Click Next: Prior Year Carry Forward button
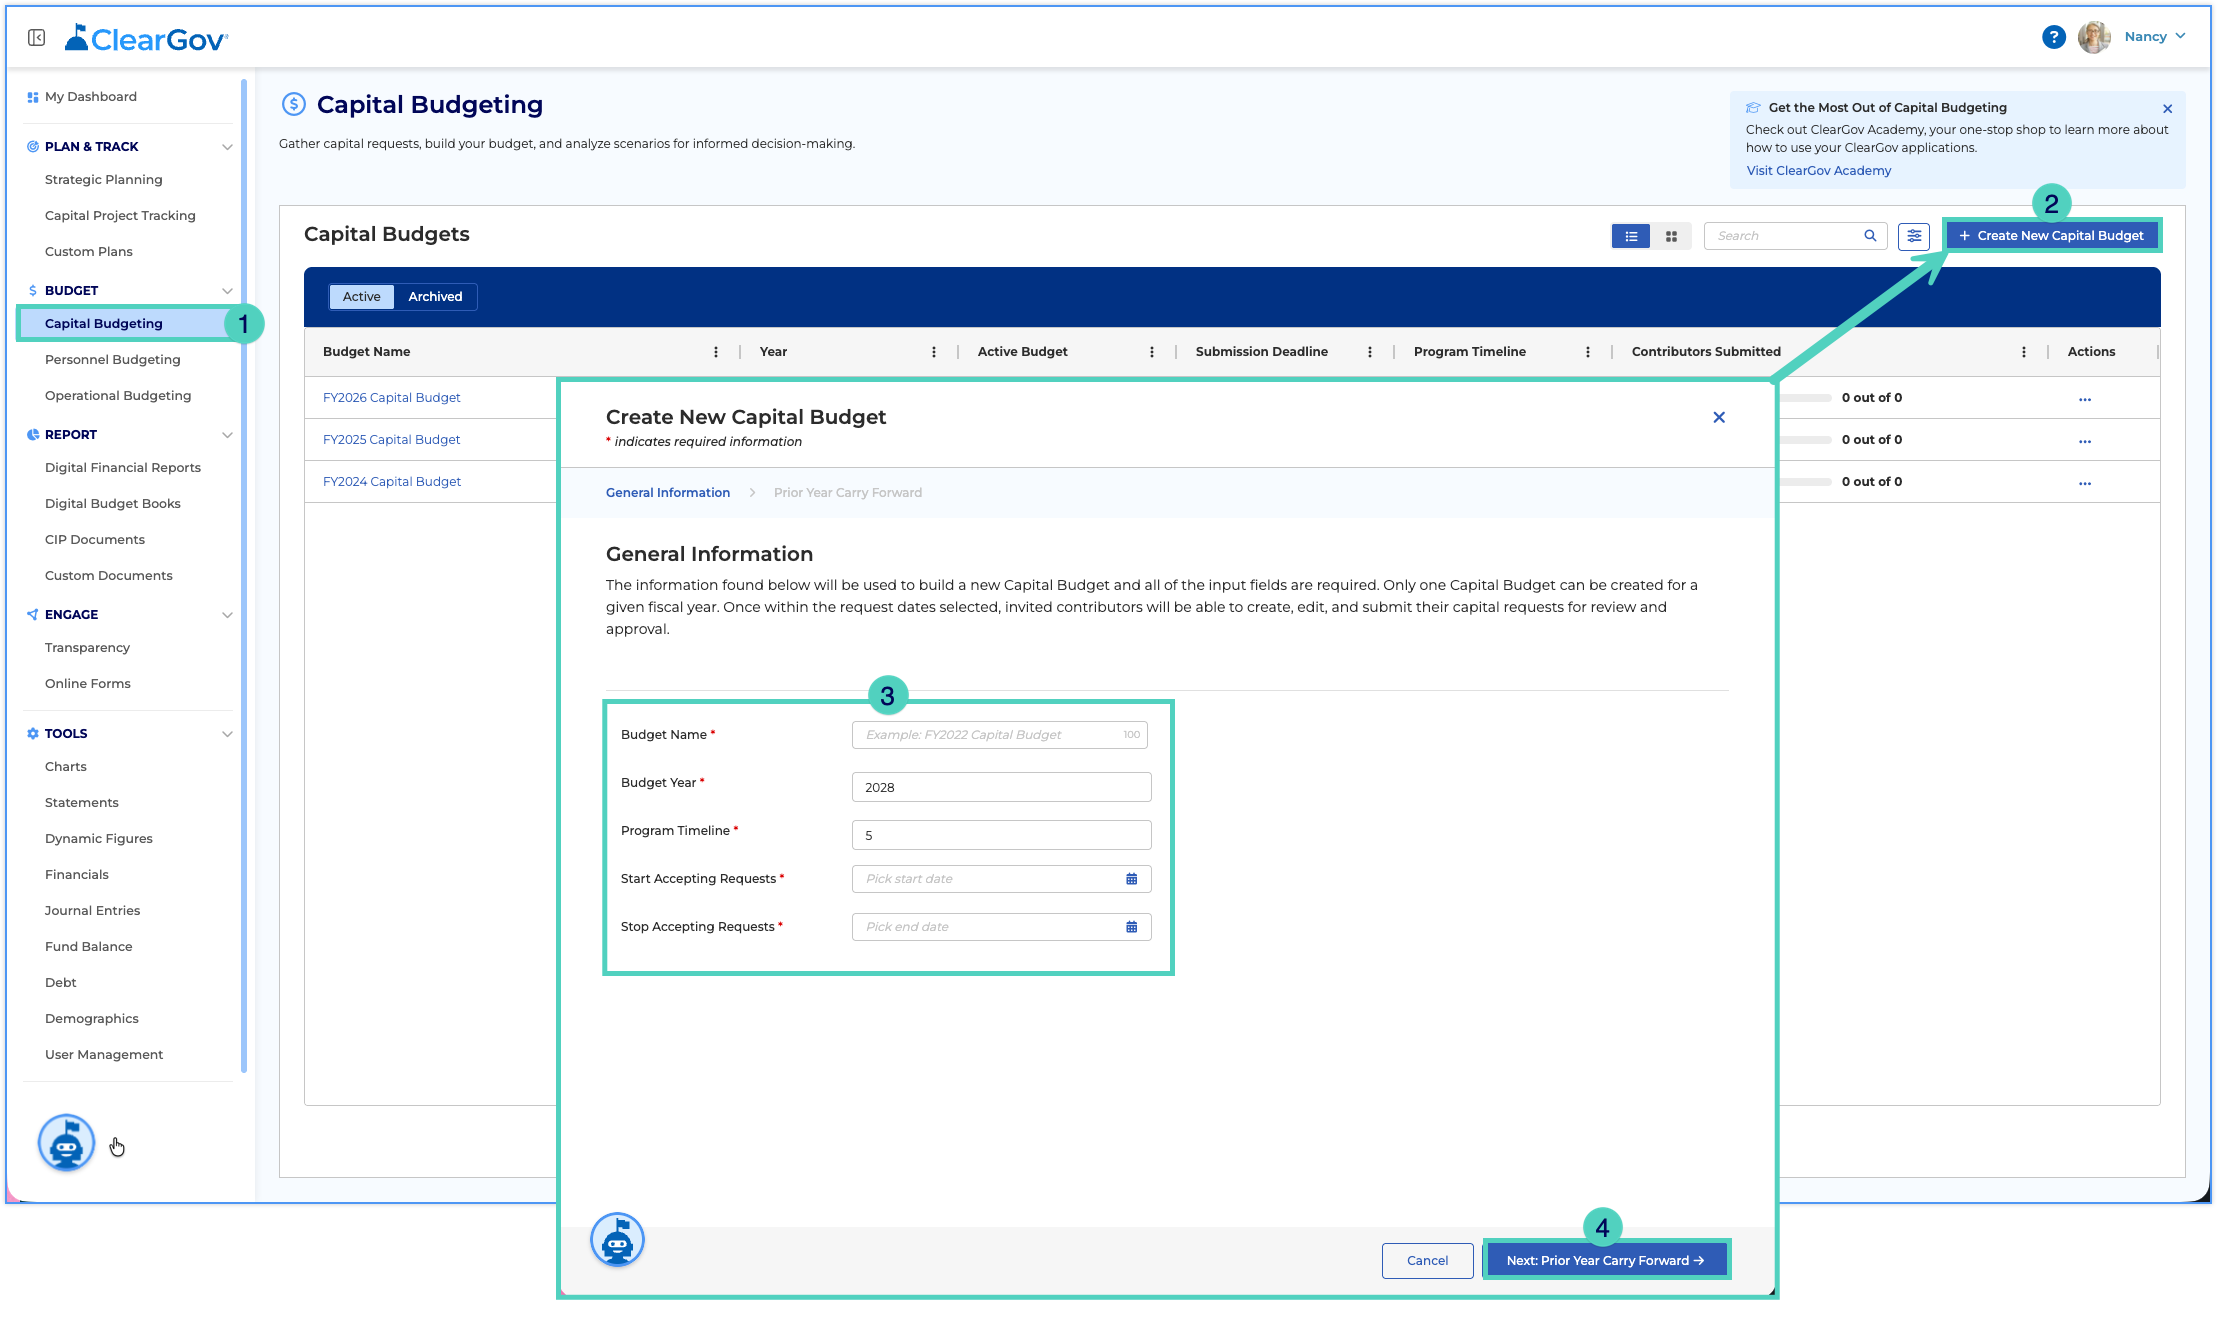This screenshot has width=2217, height=1343. tap(1606, 1260)
